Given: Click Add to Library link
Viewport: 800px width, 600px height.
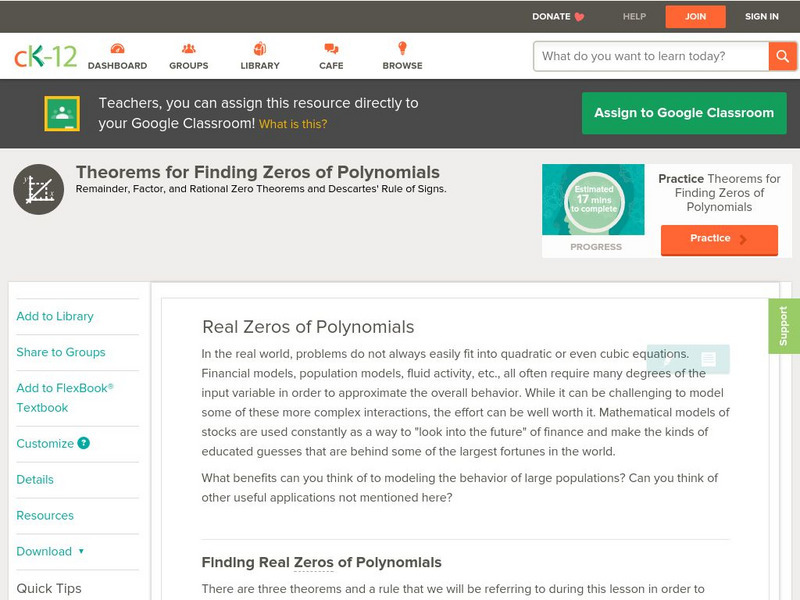Looking at the screenshot, I should pos(55,316).
